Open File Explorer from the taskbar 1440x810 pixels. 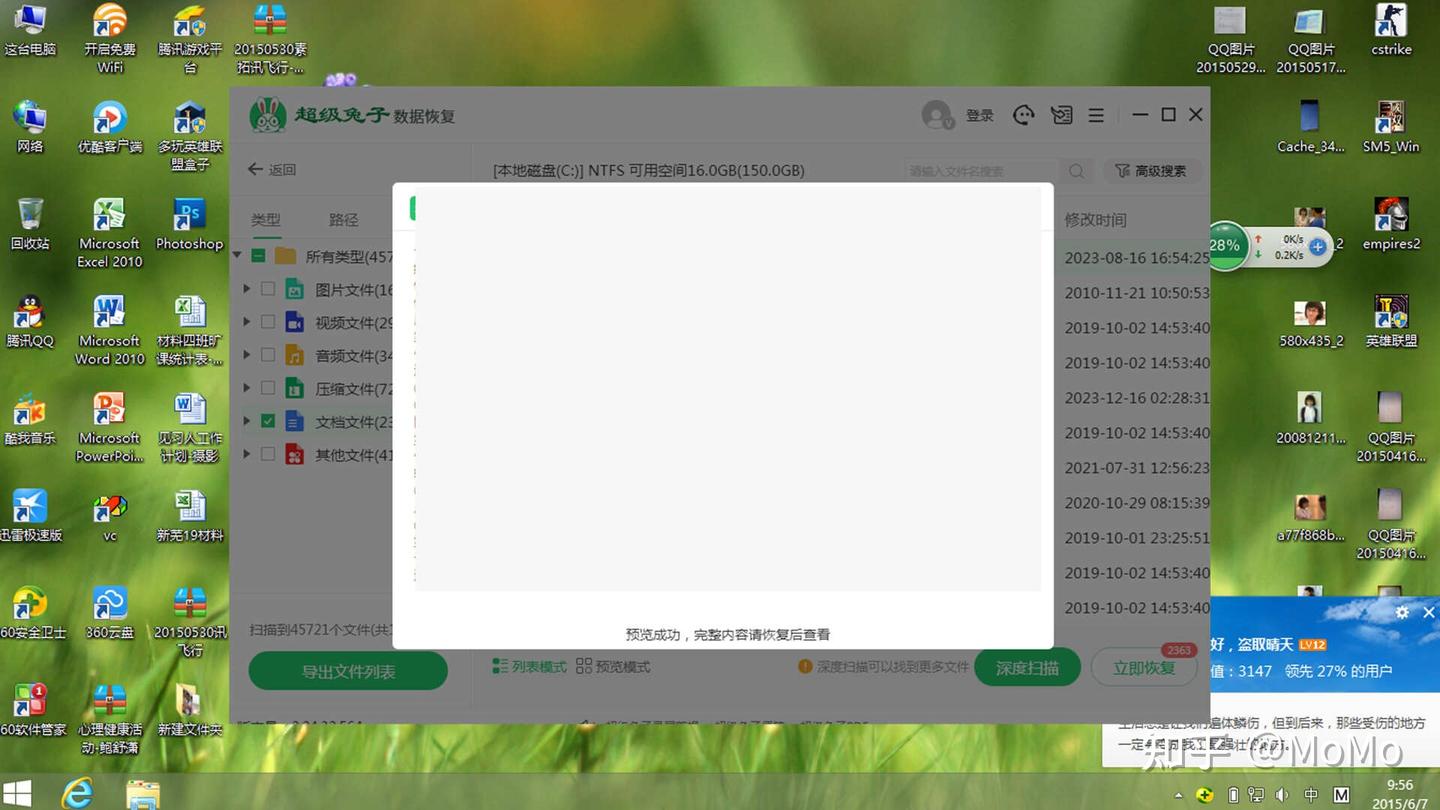[x=143, y=793]
